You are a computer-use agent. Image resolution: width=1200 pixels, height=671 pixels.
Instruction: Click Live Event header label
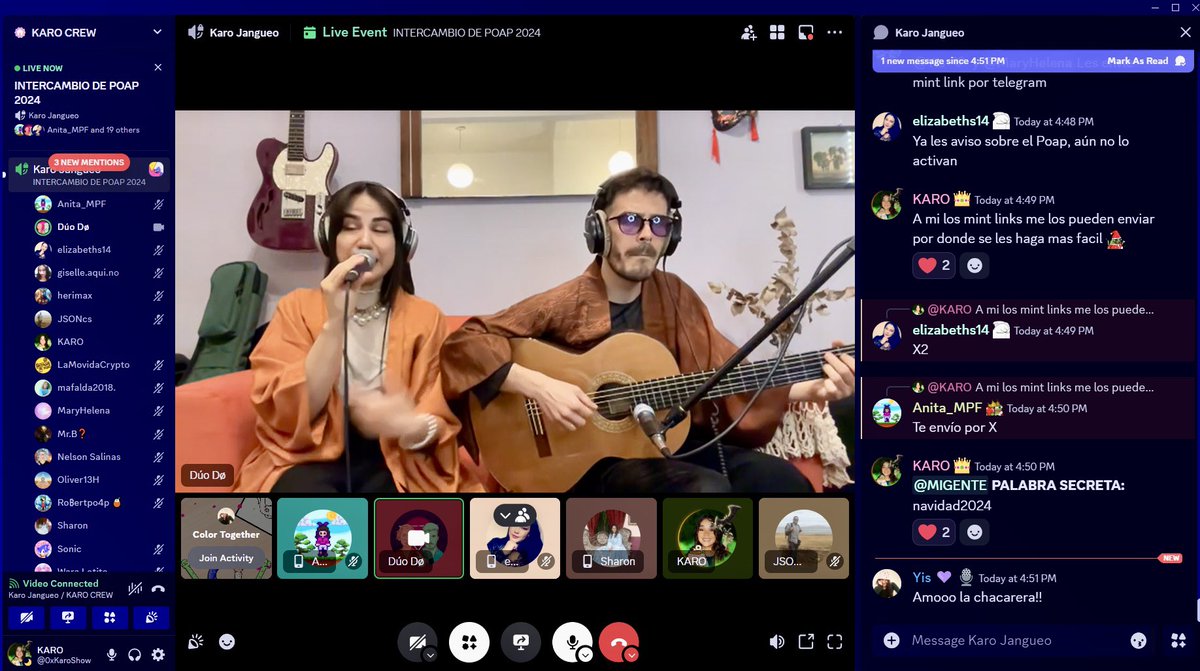coord(354,32)
